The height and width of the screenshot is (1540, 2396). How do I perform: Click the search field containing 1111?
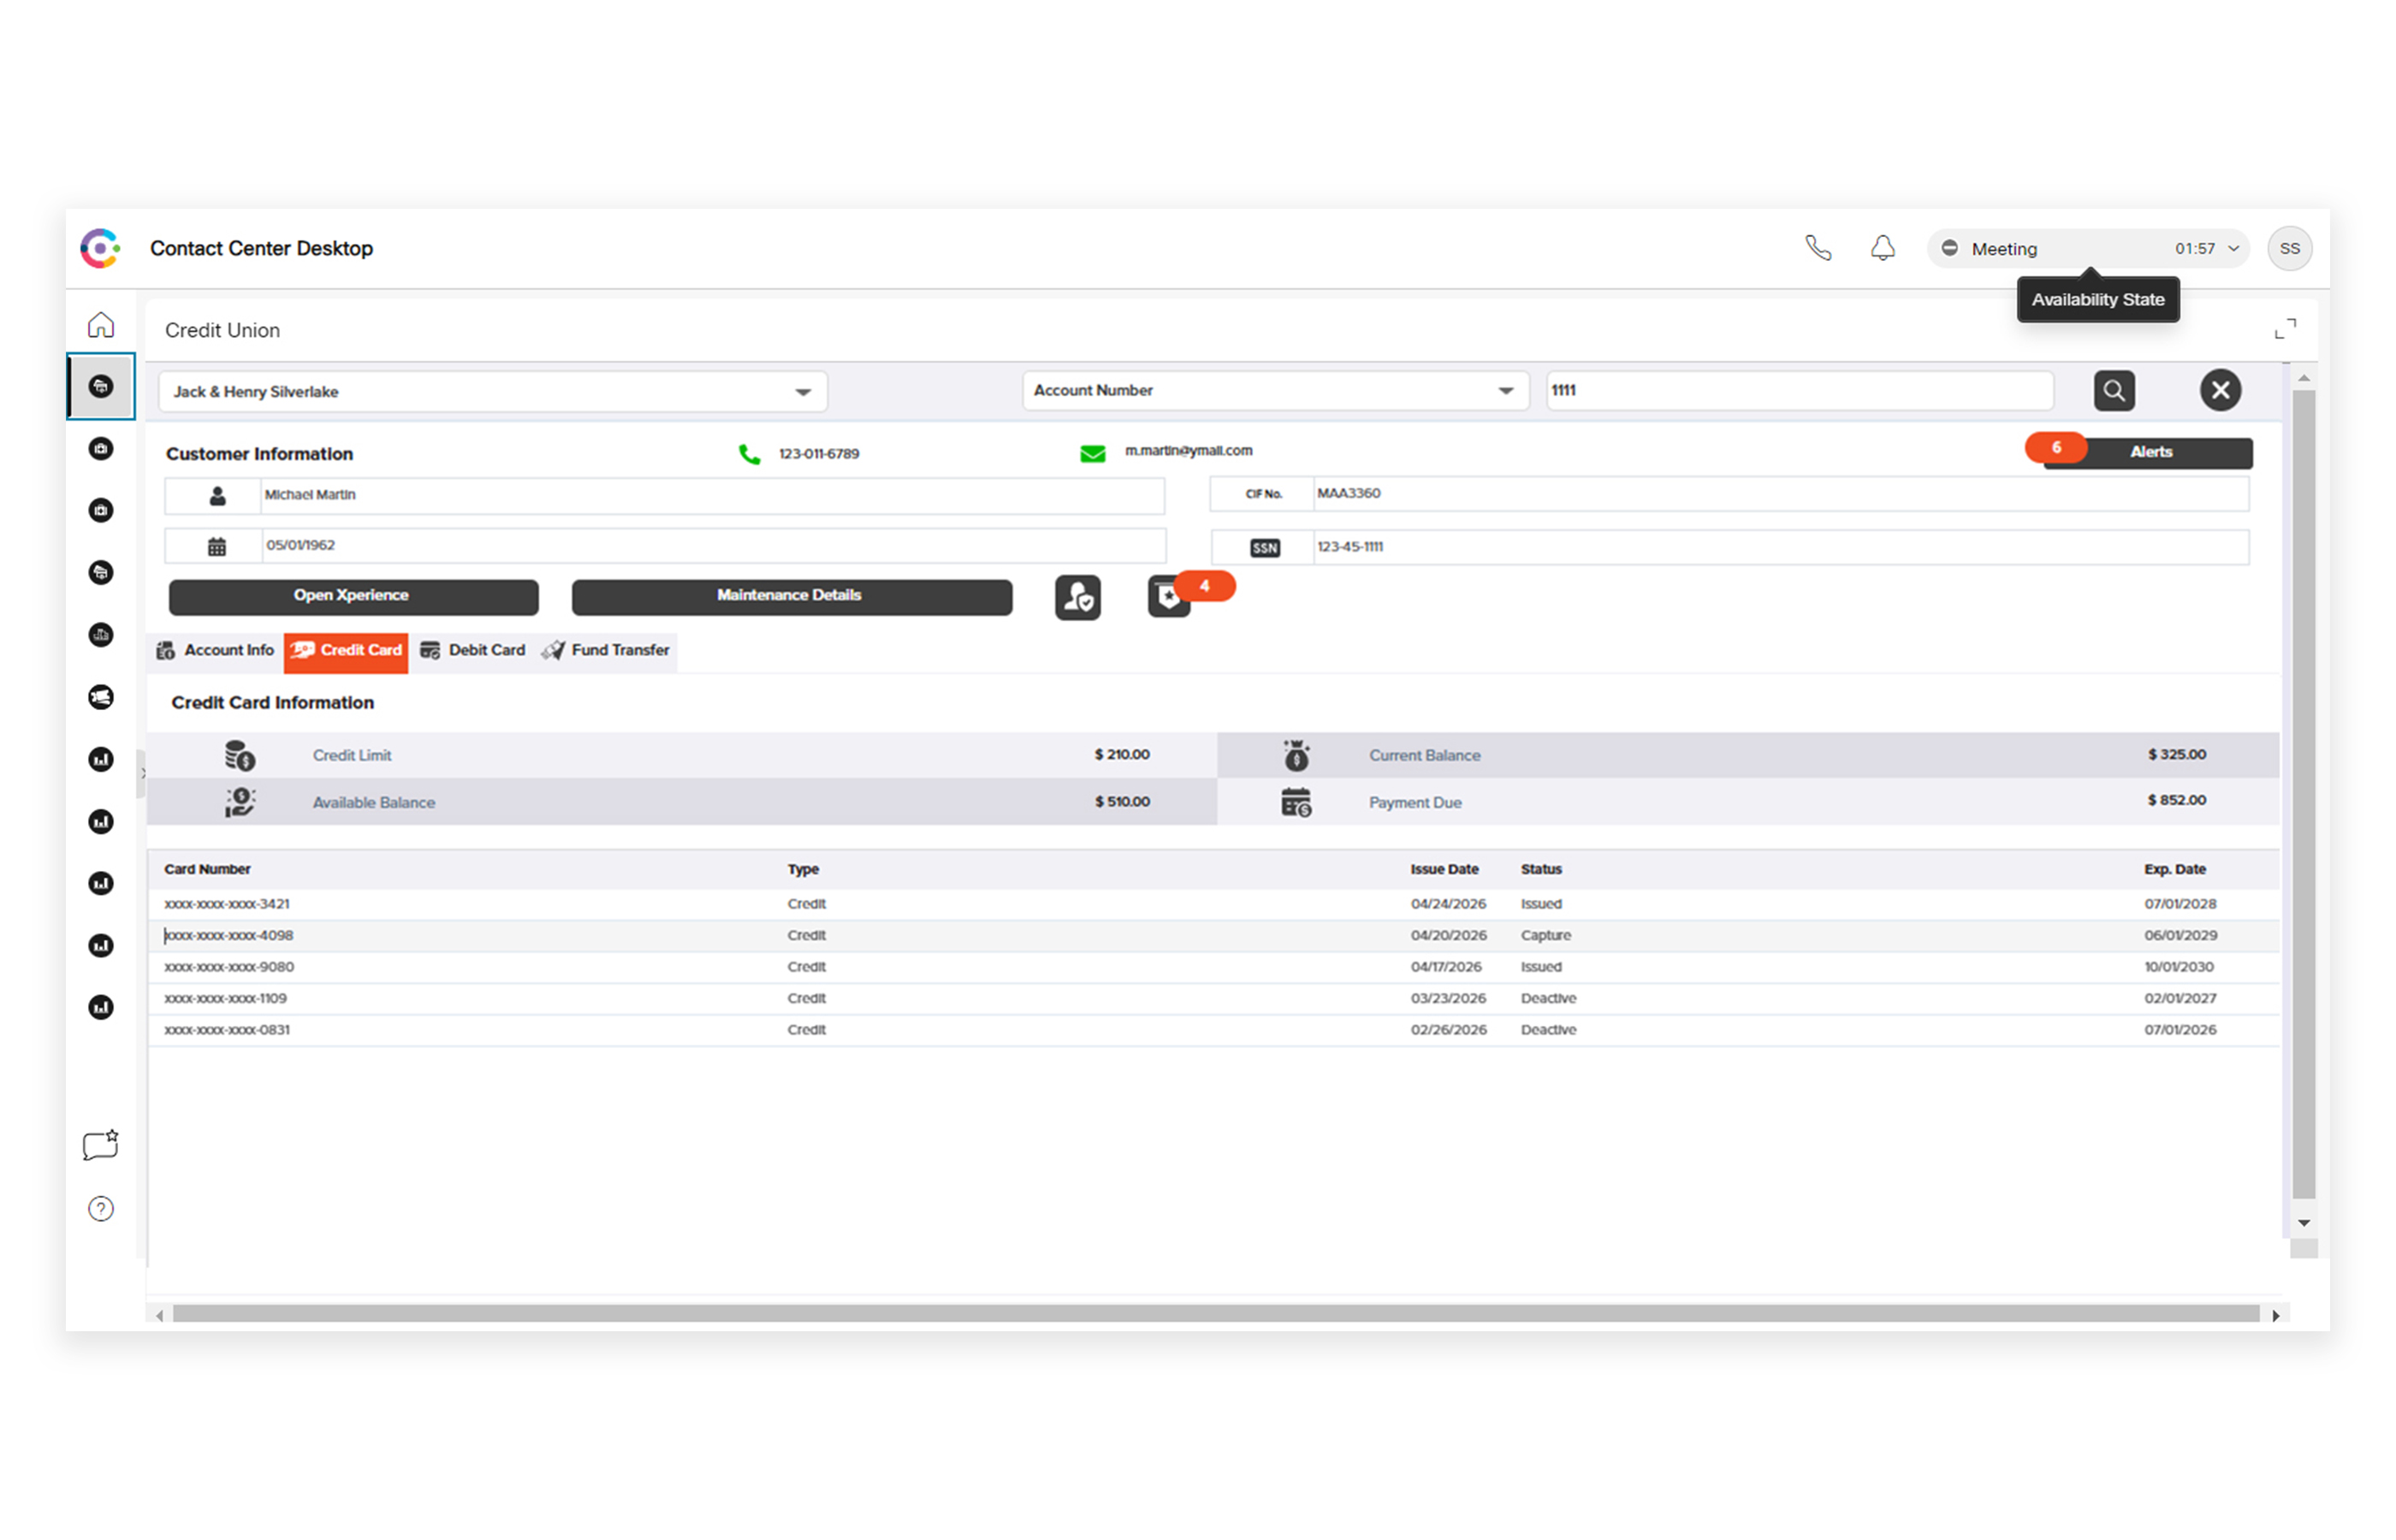pos(1799,391)
